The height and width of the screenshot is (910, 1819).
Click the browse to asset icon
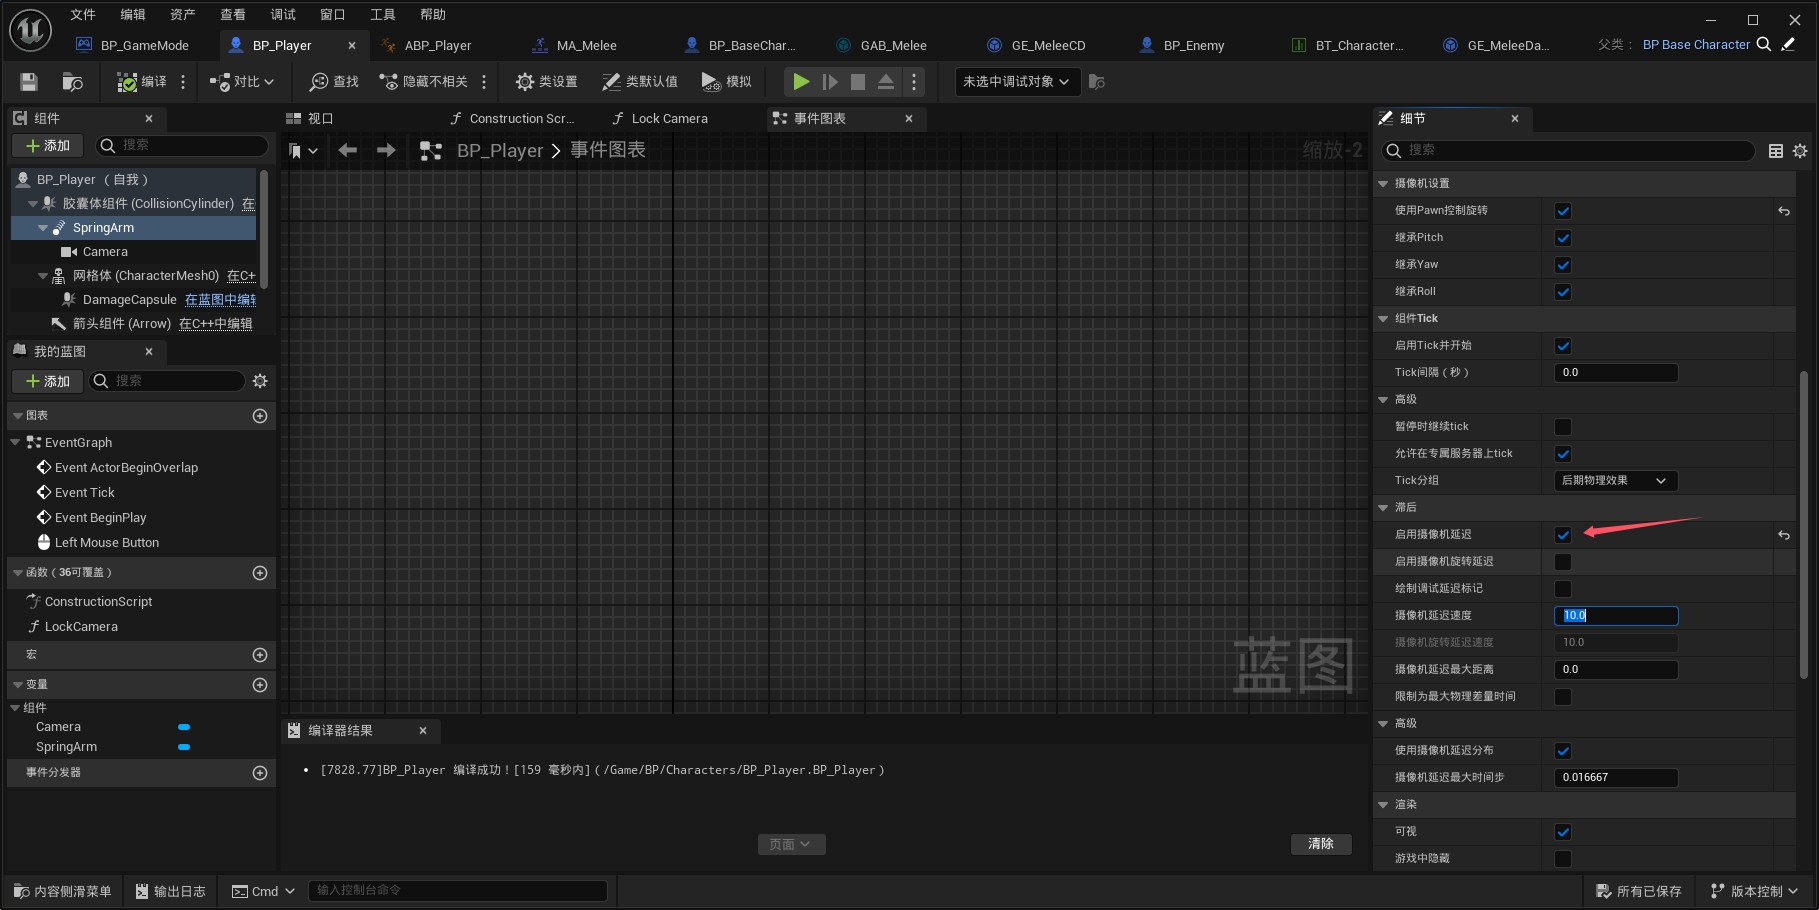(72, 82)
